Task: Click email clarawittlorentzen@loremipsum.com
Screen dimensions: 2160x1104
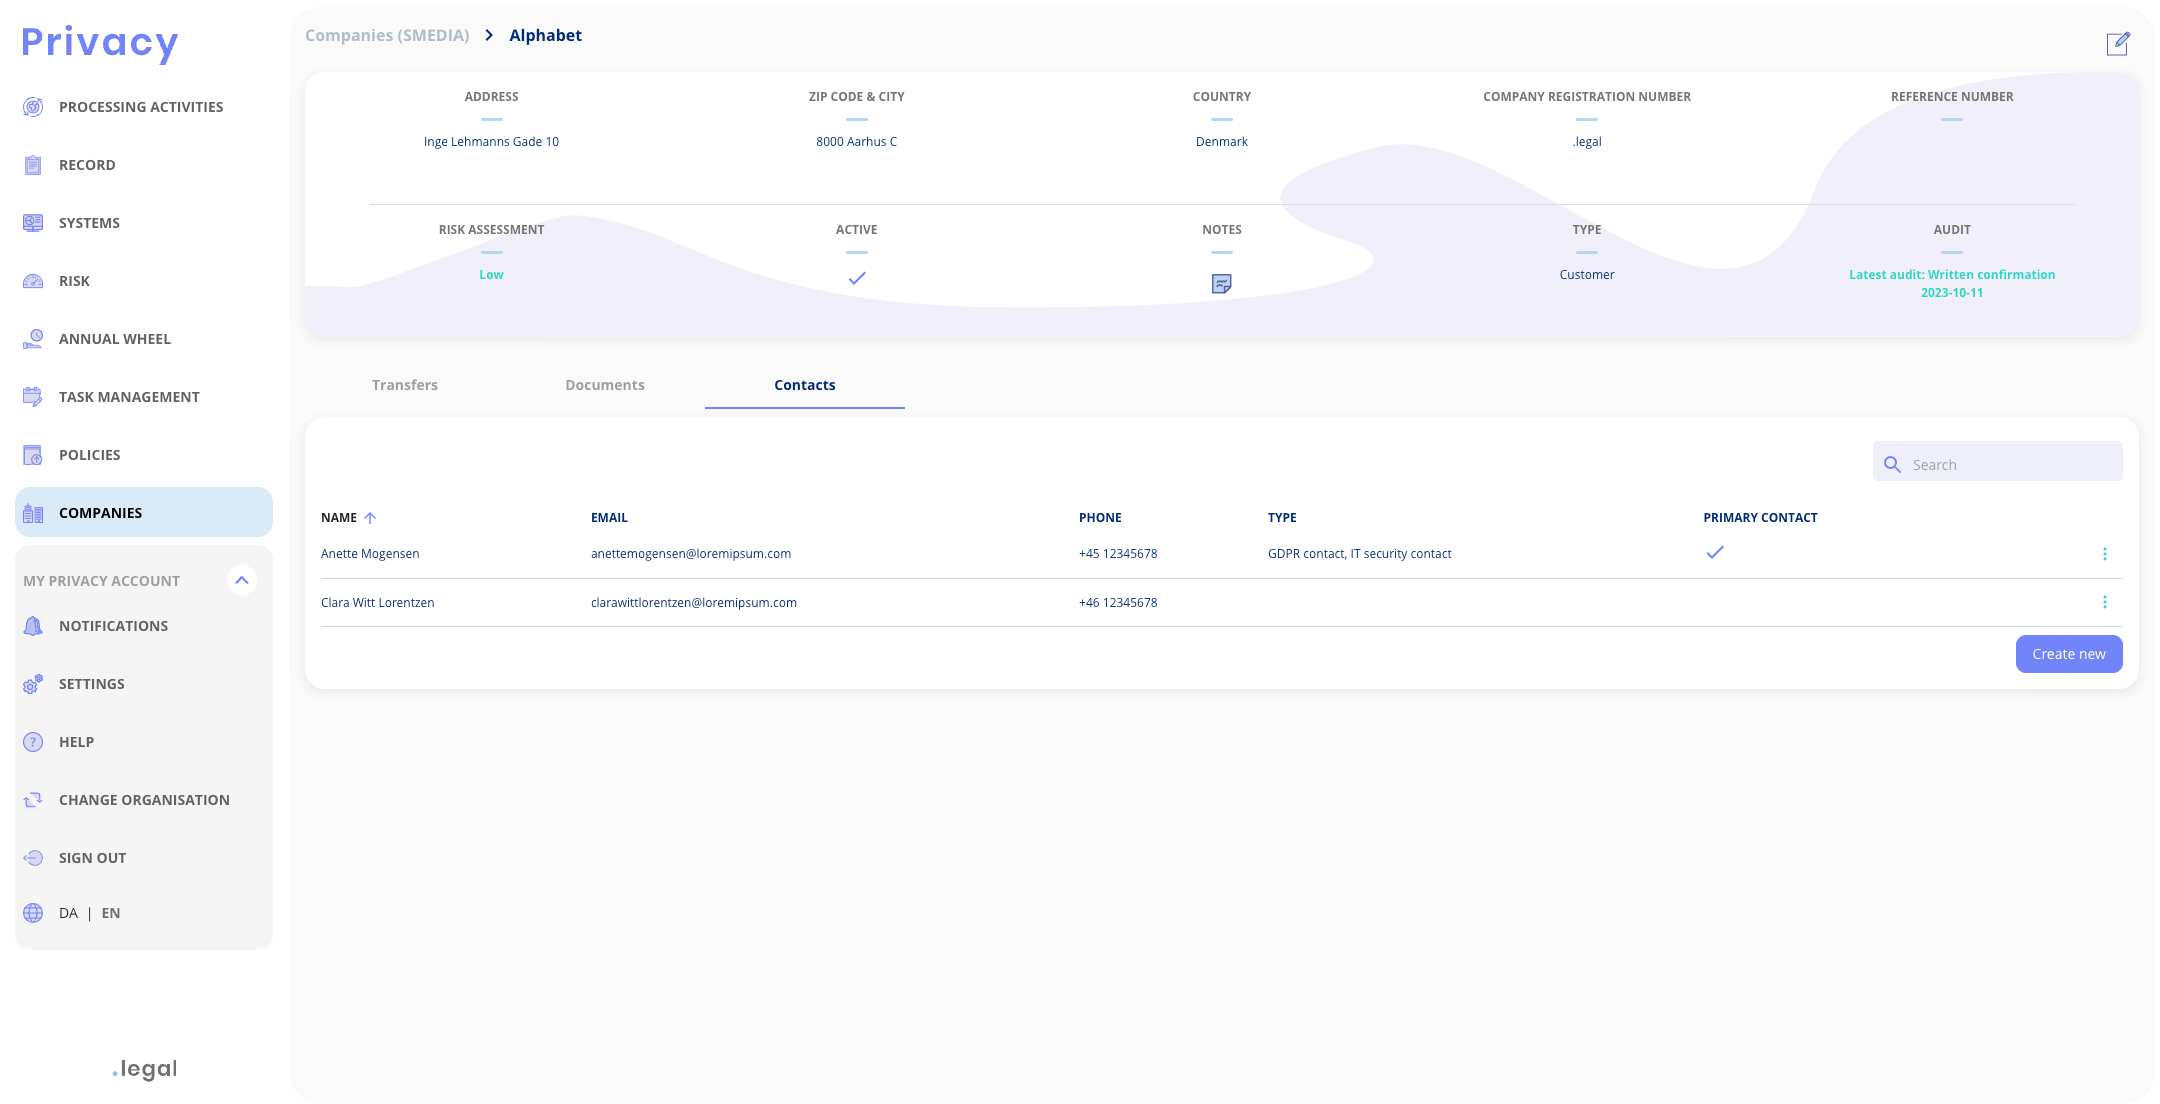Action: 694,603
